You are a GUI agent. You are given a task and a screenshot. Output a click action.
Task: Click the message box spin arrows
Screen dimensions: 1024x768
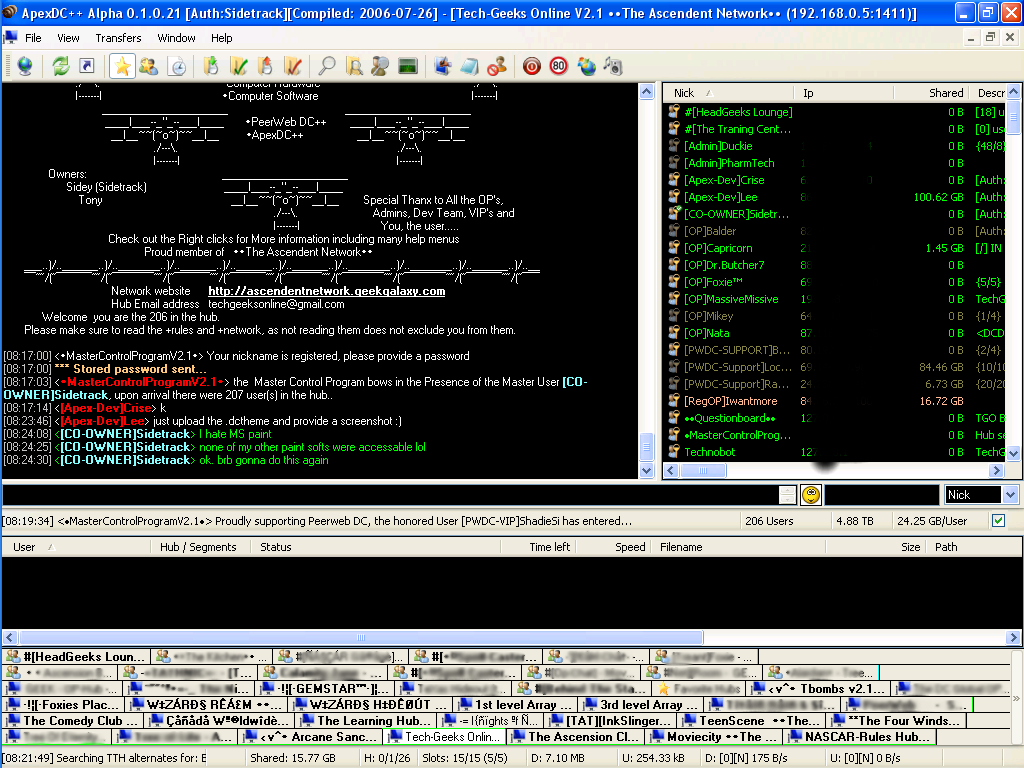tap(788, 494)
